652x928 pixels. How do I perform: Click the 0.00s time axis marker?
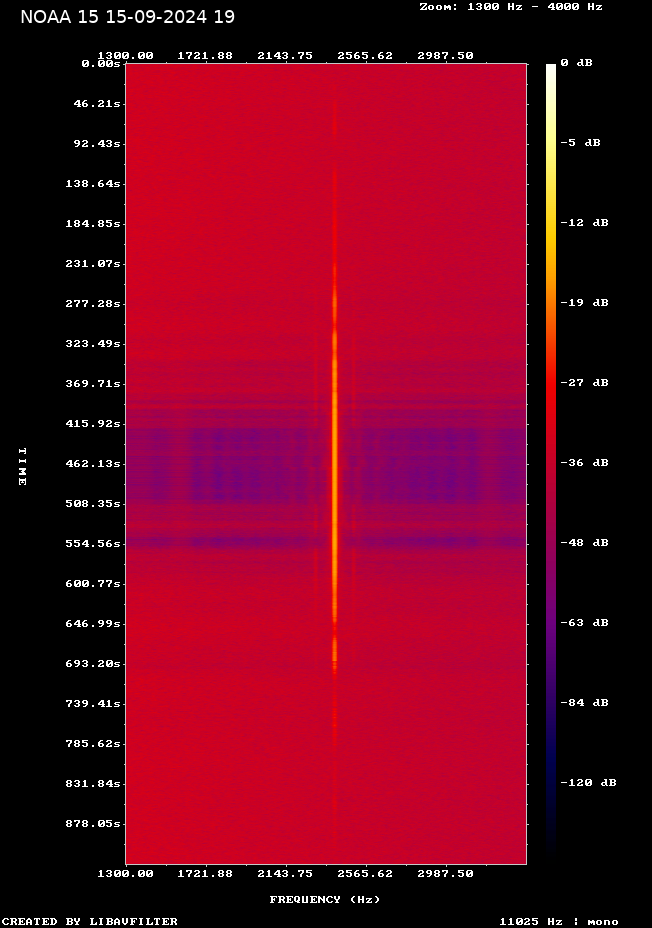pyautogui.click(x=101, y=63)
